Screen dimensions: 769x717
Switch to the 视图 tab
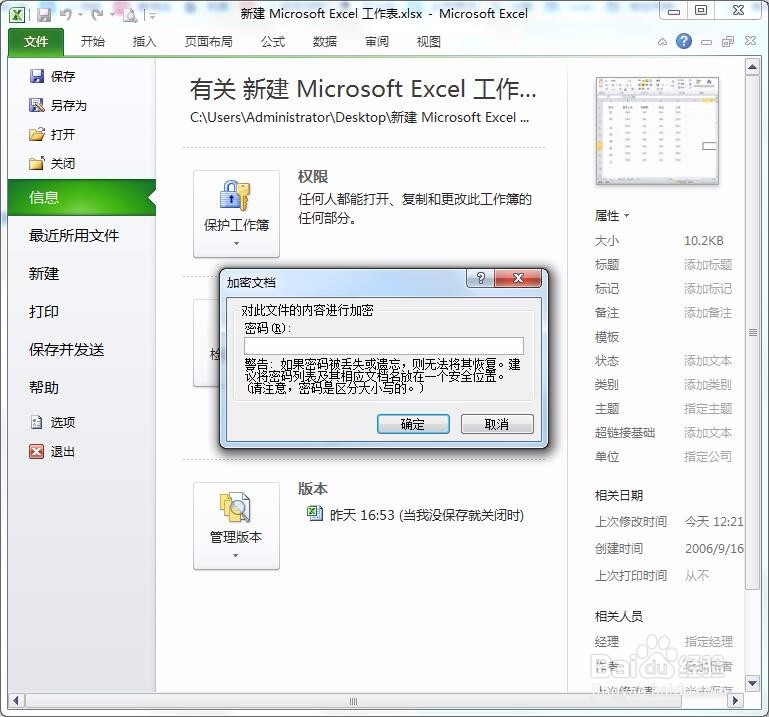[429, 42]
